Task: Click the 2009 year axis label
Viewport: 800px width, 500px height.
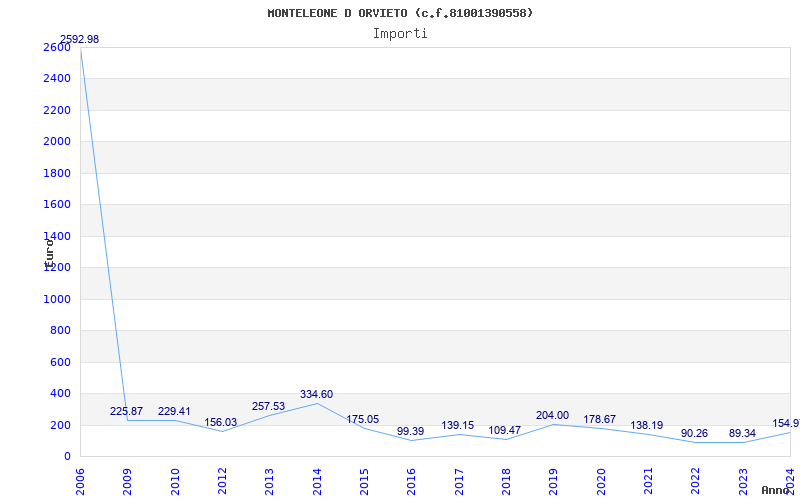Action: [x=128, y=482]
